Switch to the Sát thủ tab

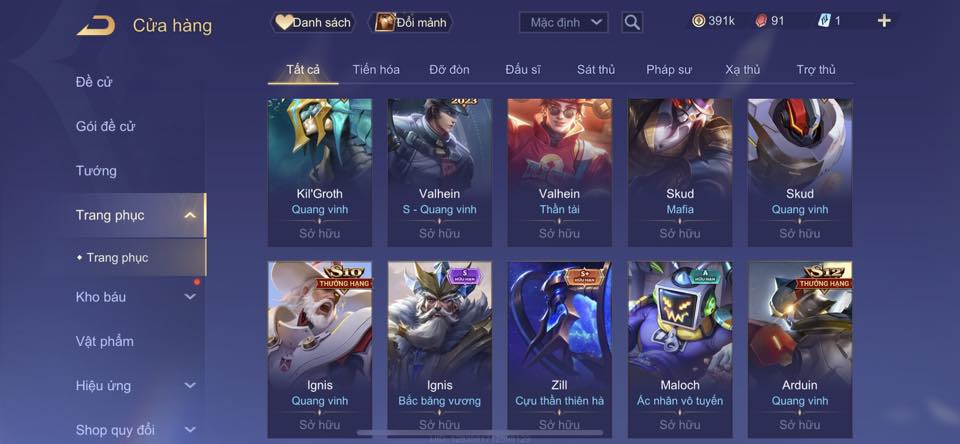596,70
